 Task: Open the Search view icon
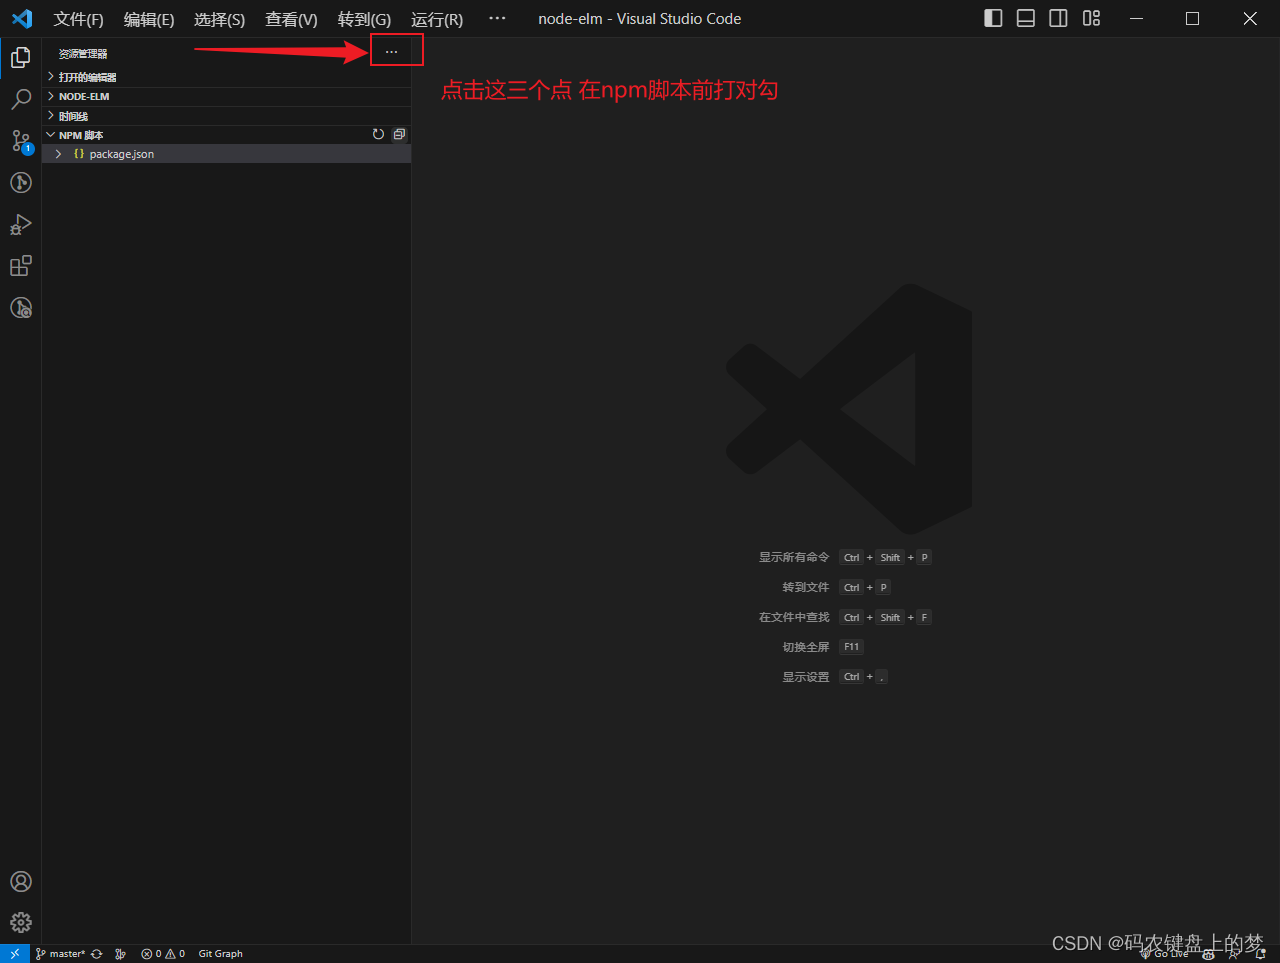21,99
